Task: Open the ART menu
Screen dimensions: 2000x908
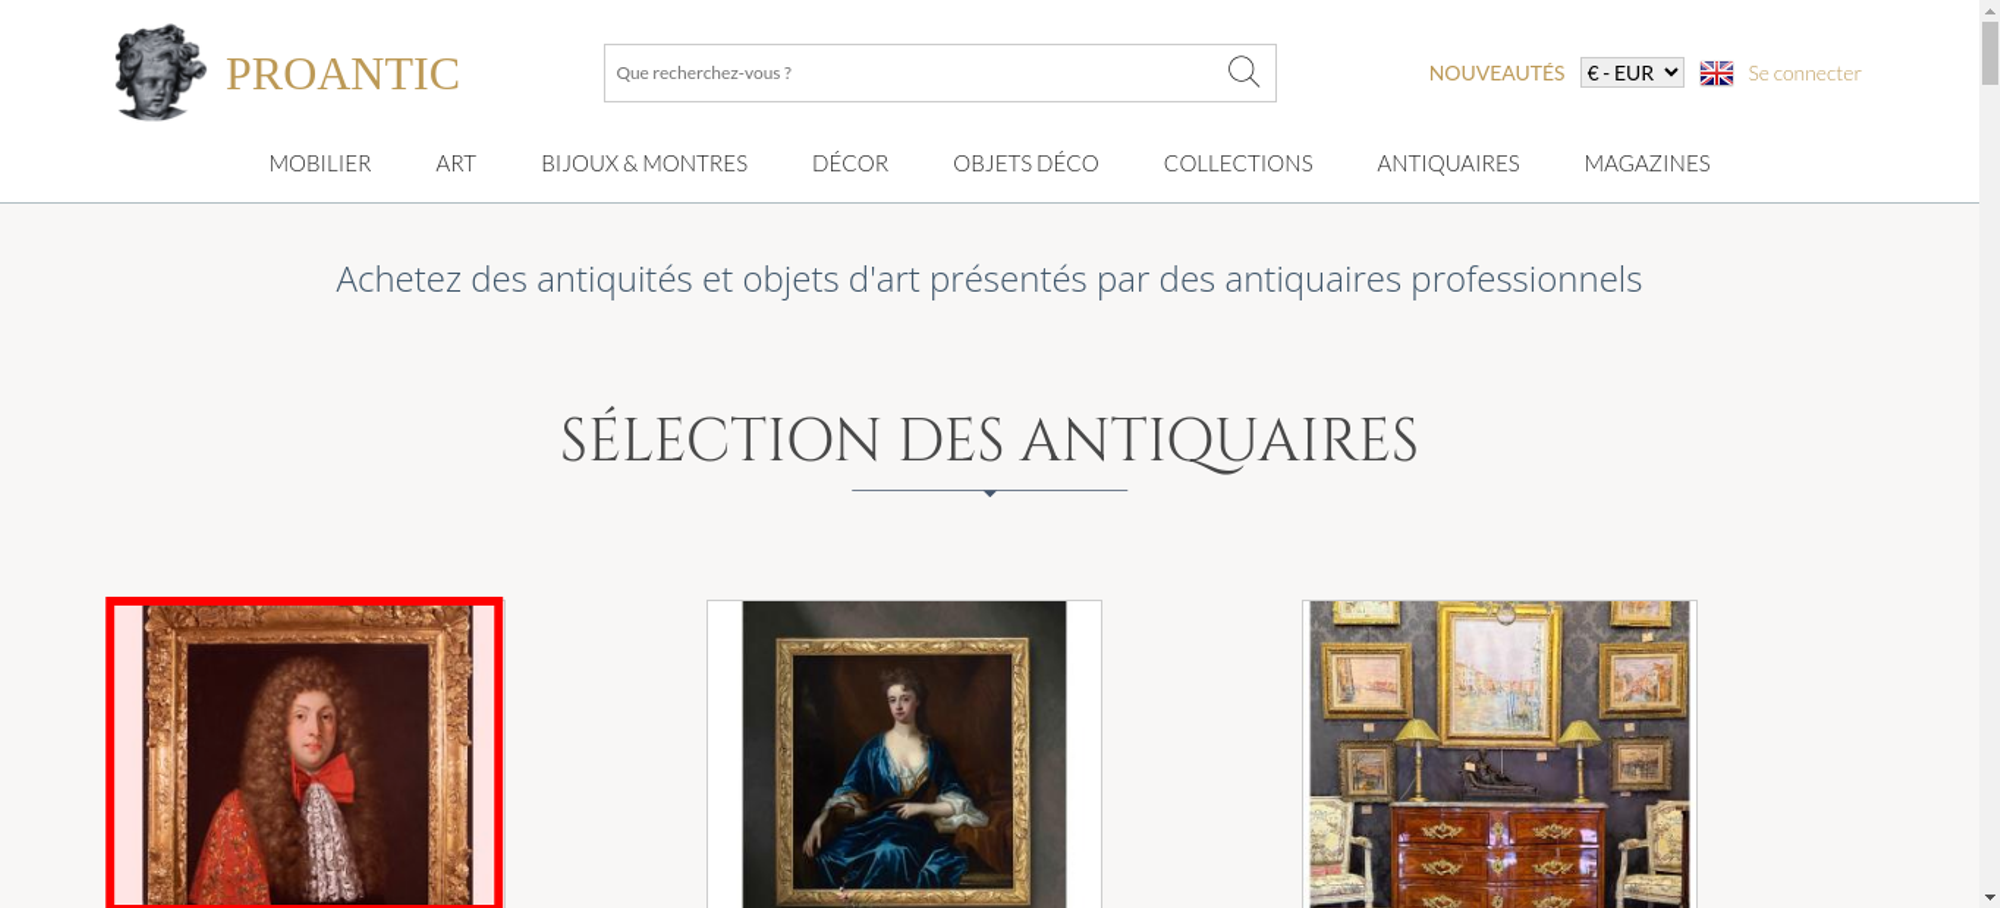Action: pos(456,163)
